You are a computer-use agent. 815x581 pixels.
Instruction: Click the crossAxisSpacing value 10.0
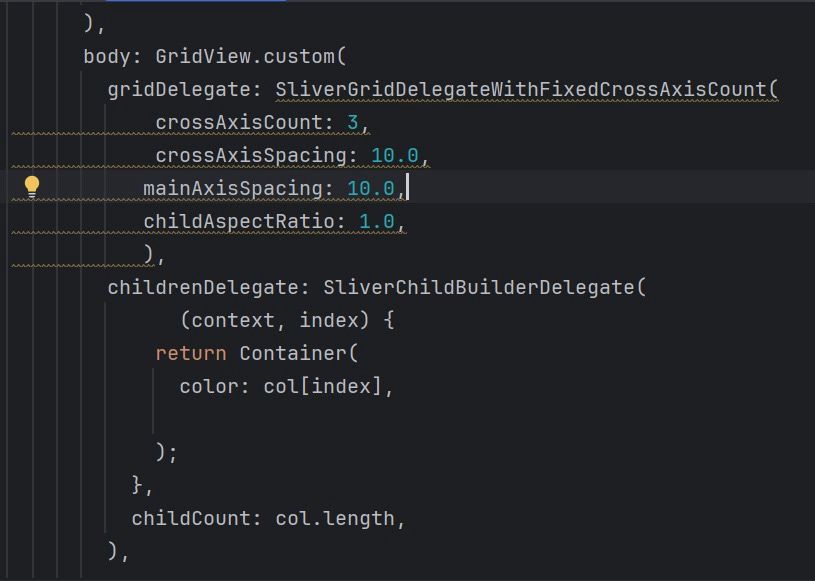pos(395,155)
